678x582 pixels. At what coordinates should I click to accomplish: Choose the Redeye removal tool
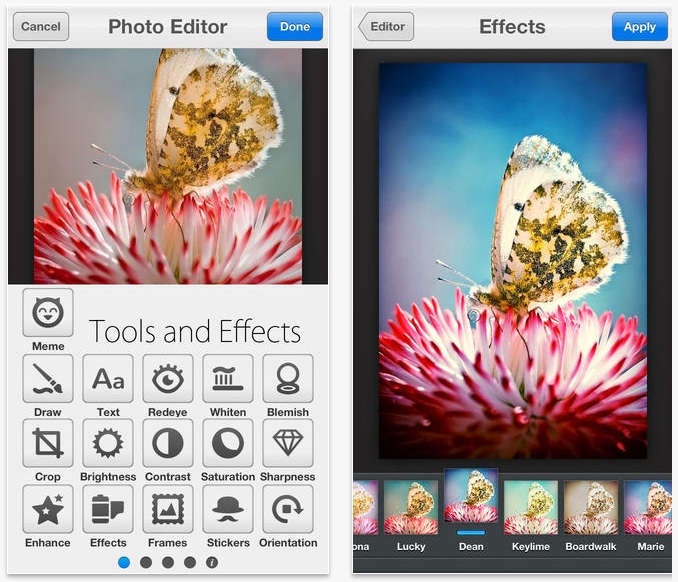pos(168,378)
